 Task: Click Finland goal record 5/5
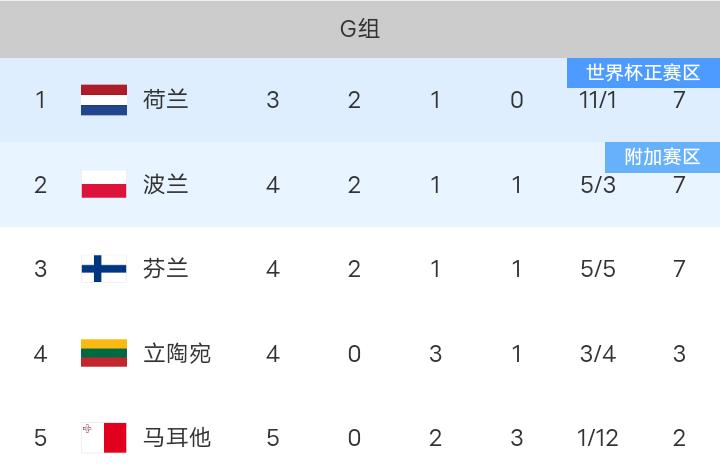tap(597, 269)
